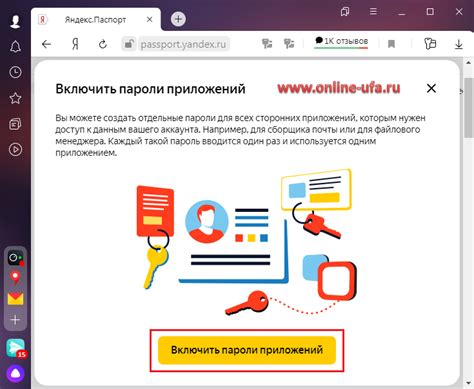Click the second page translate icon
Image resolution: width=474 pixels, height=389 pixels.
coord(289,44)
